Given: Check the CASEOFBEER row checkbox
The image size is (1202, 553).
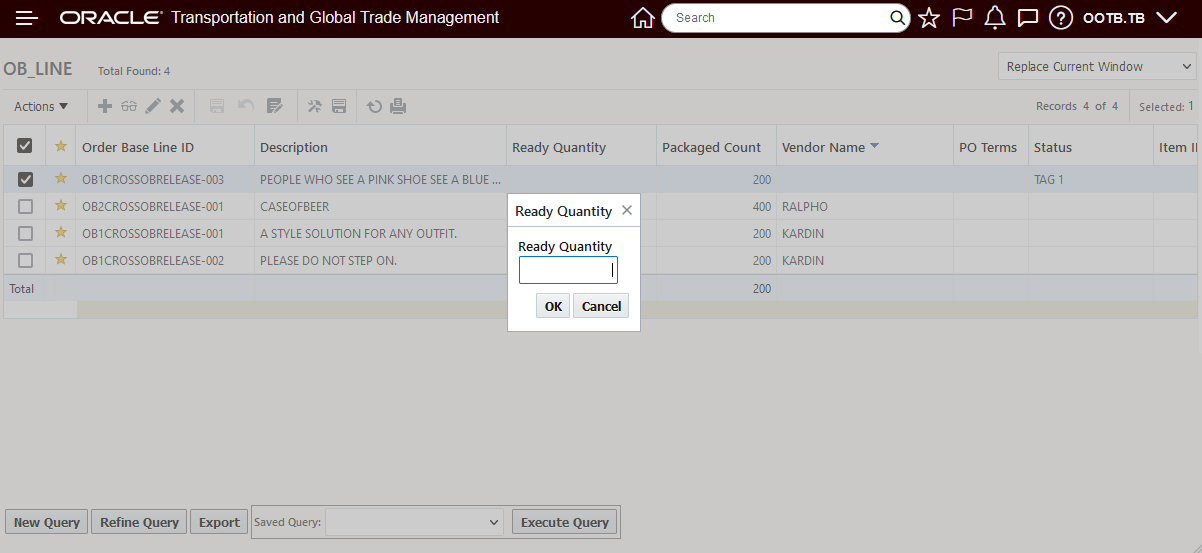Looking at the screenshot, I should (25, 206).
